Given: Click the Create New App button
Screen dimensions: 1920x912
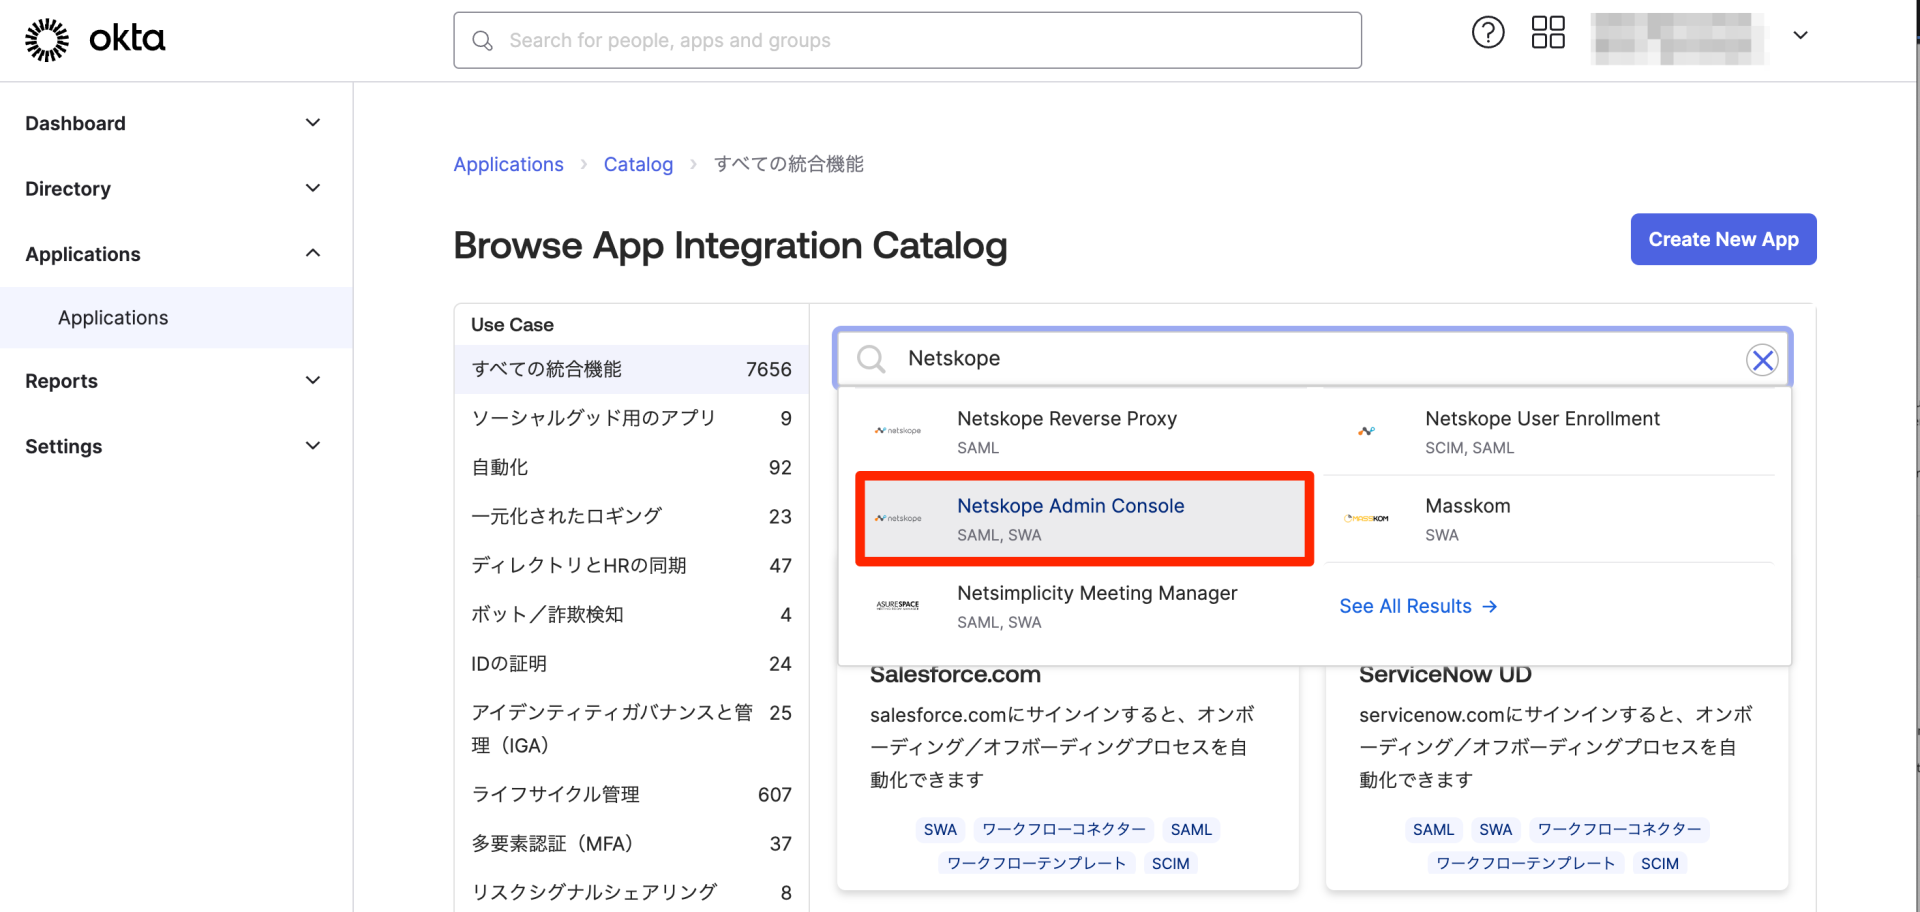Looking at the screenshot, I should point(1722,239).
